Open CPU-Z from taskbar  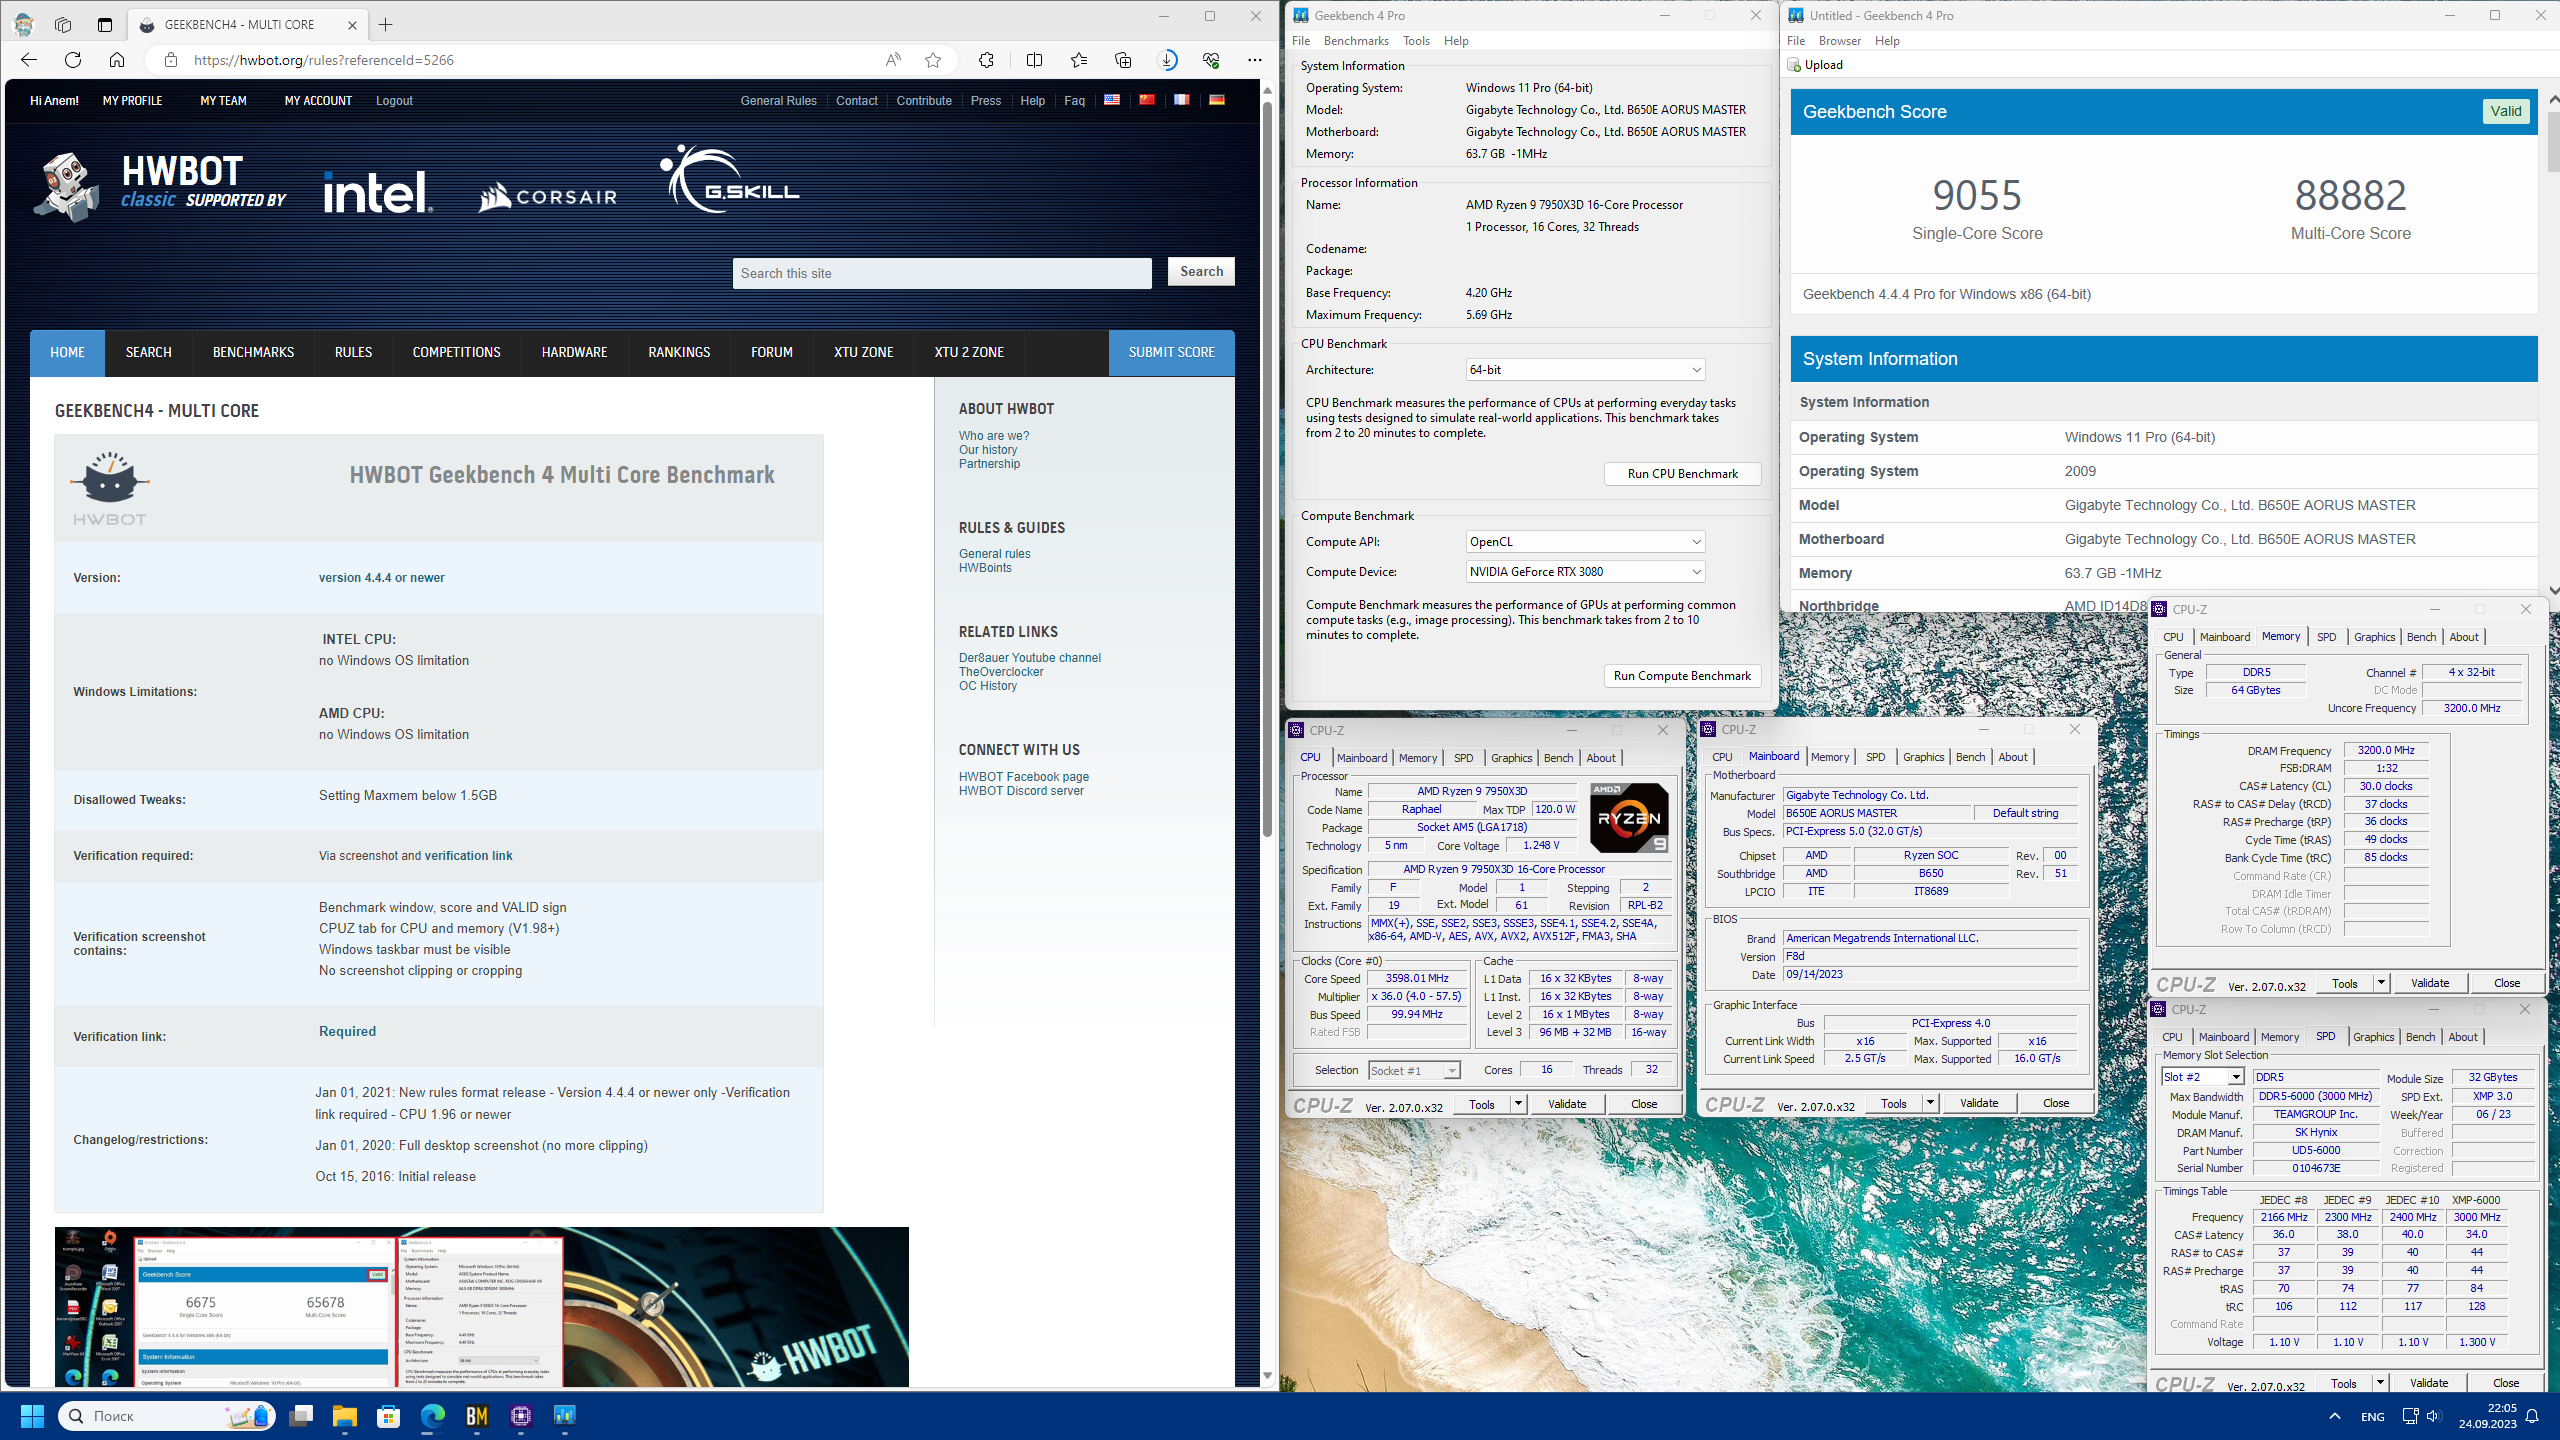point(521,1416)
